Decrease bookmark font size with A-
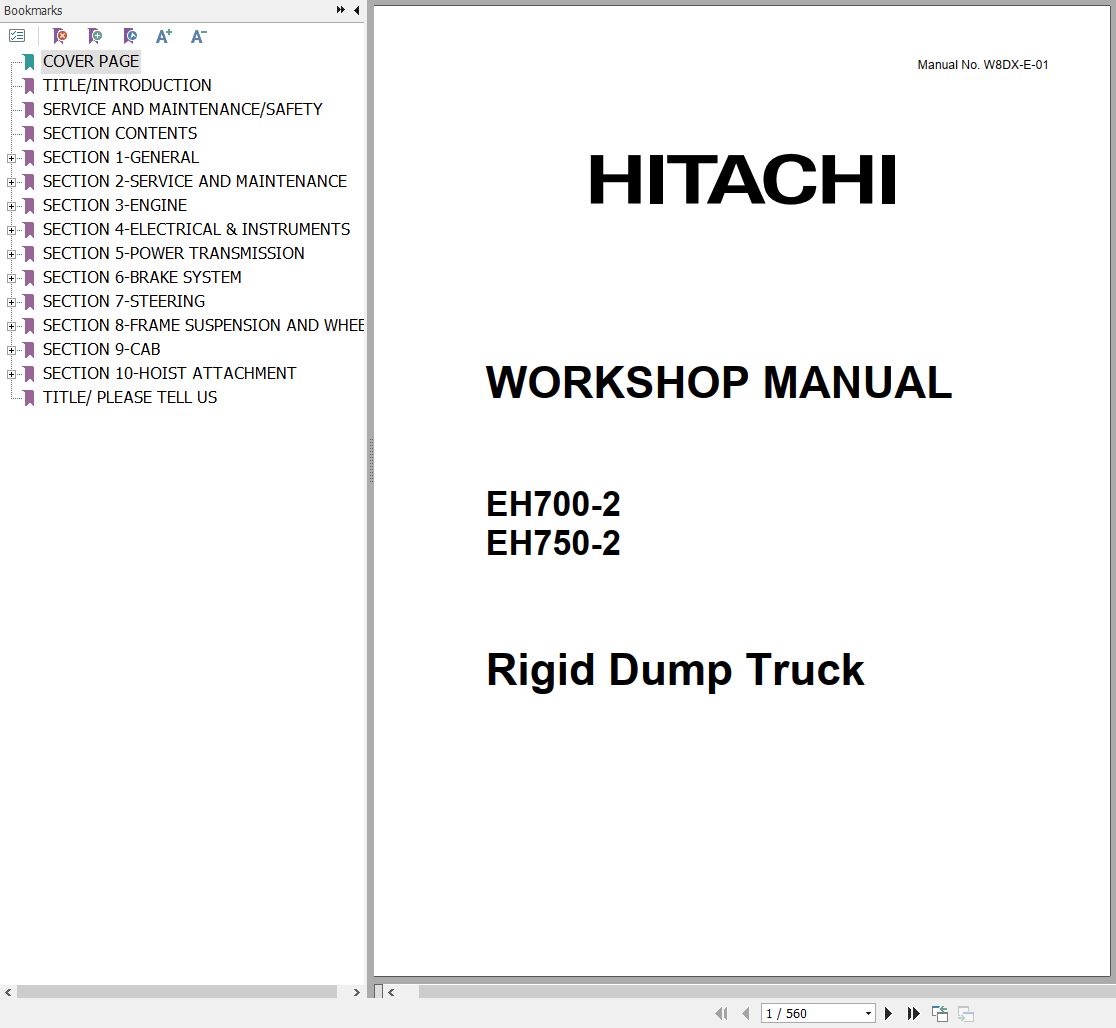Screen dimensions: 1116x1028 pos(199,36)
